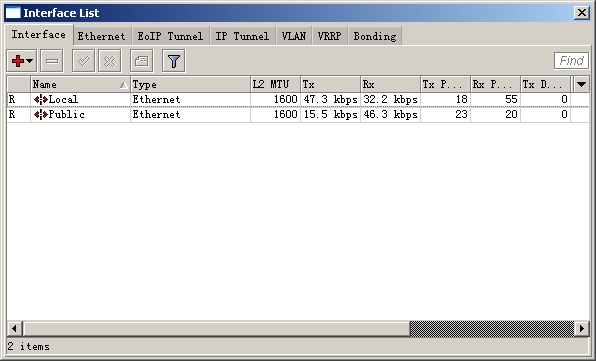Screen dimensions: 596x361
Task: Switch to the Bonding tab
Action: (375, 36)
